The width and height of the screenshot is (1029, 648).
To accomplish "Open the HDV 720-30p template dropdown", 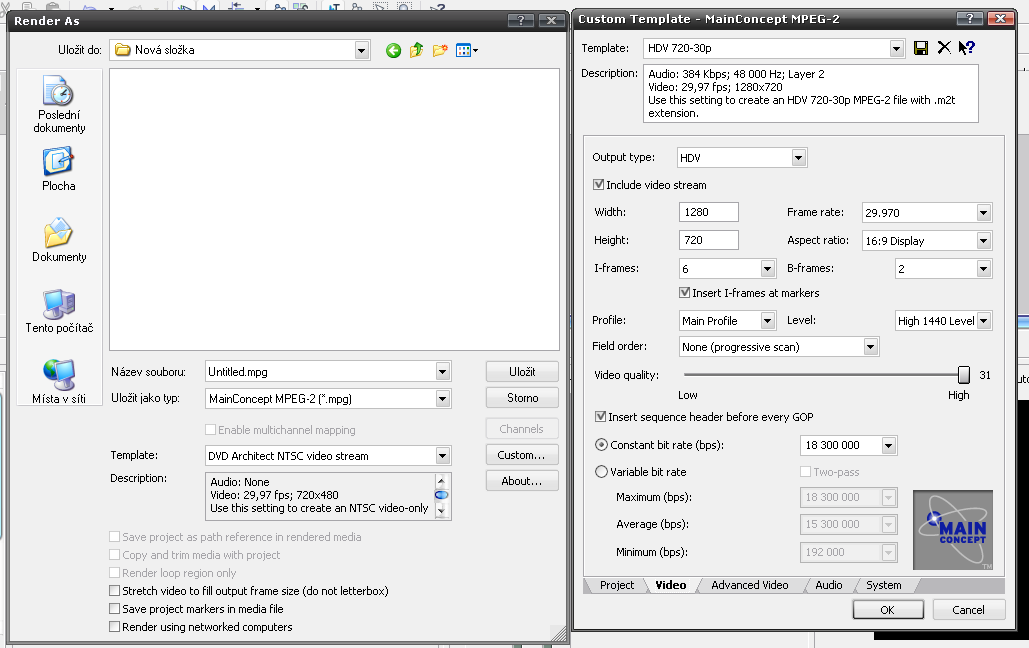I will click(896, 49).
